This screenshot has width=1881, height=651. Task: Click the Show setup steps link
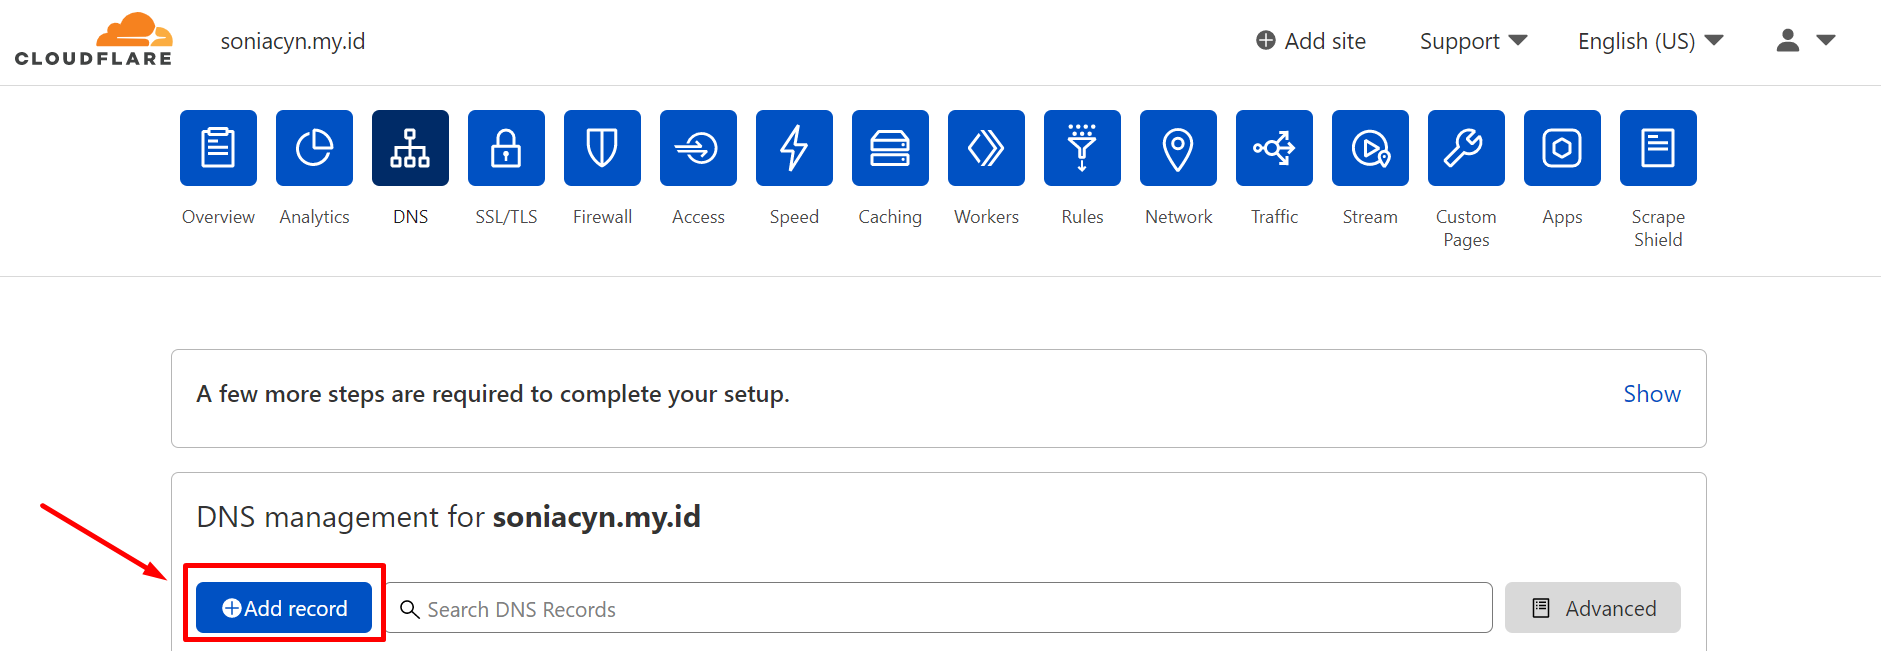point(1652,394)
